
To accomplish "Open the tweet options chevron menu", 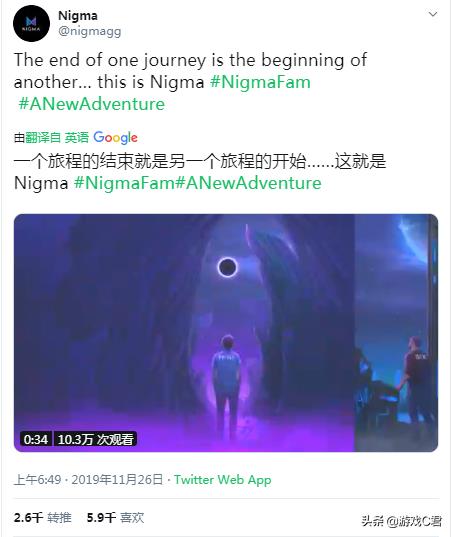I will click(x=433, y=14).
